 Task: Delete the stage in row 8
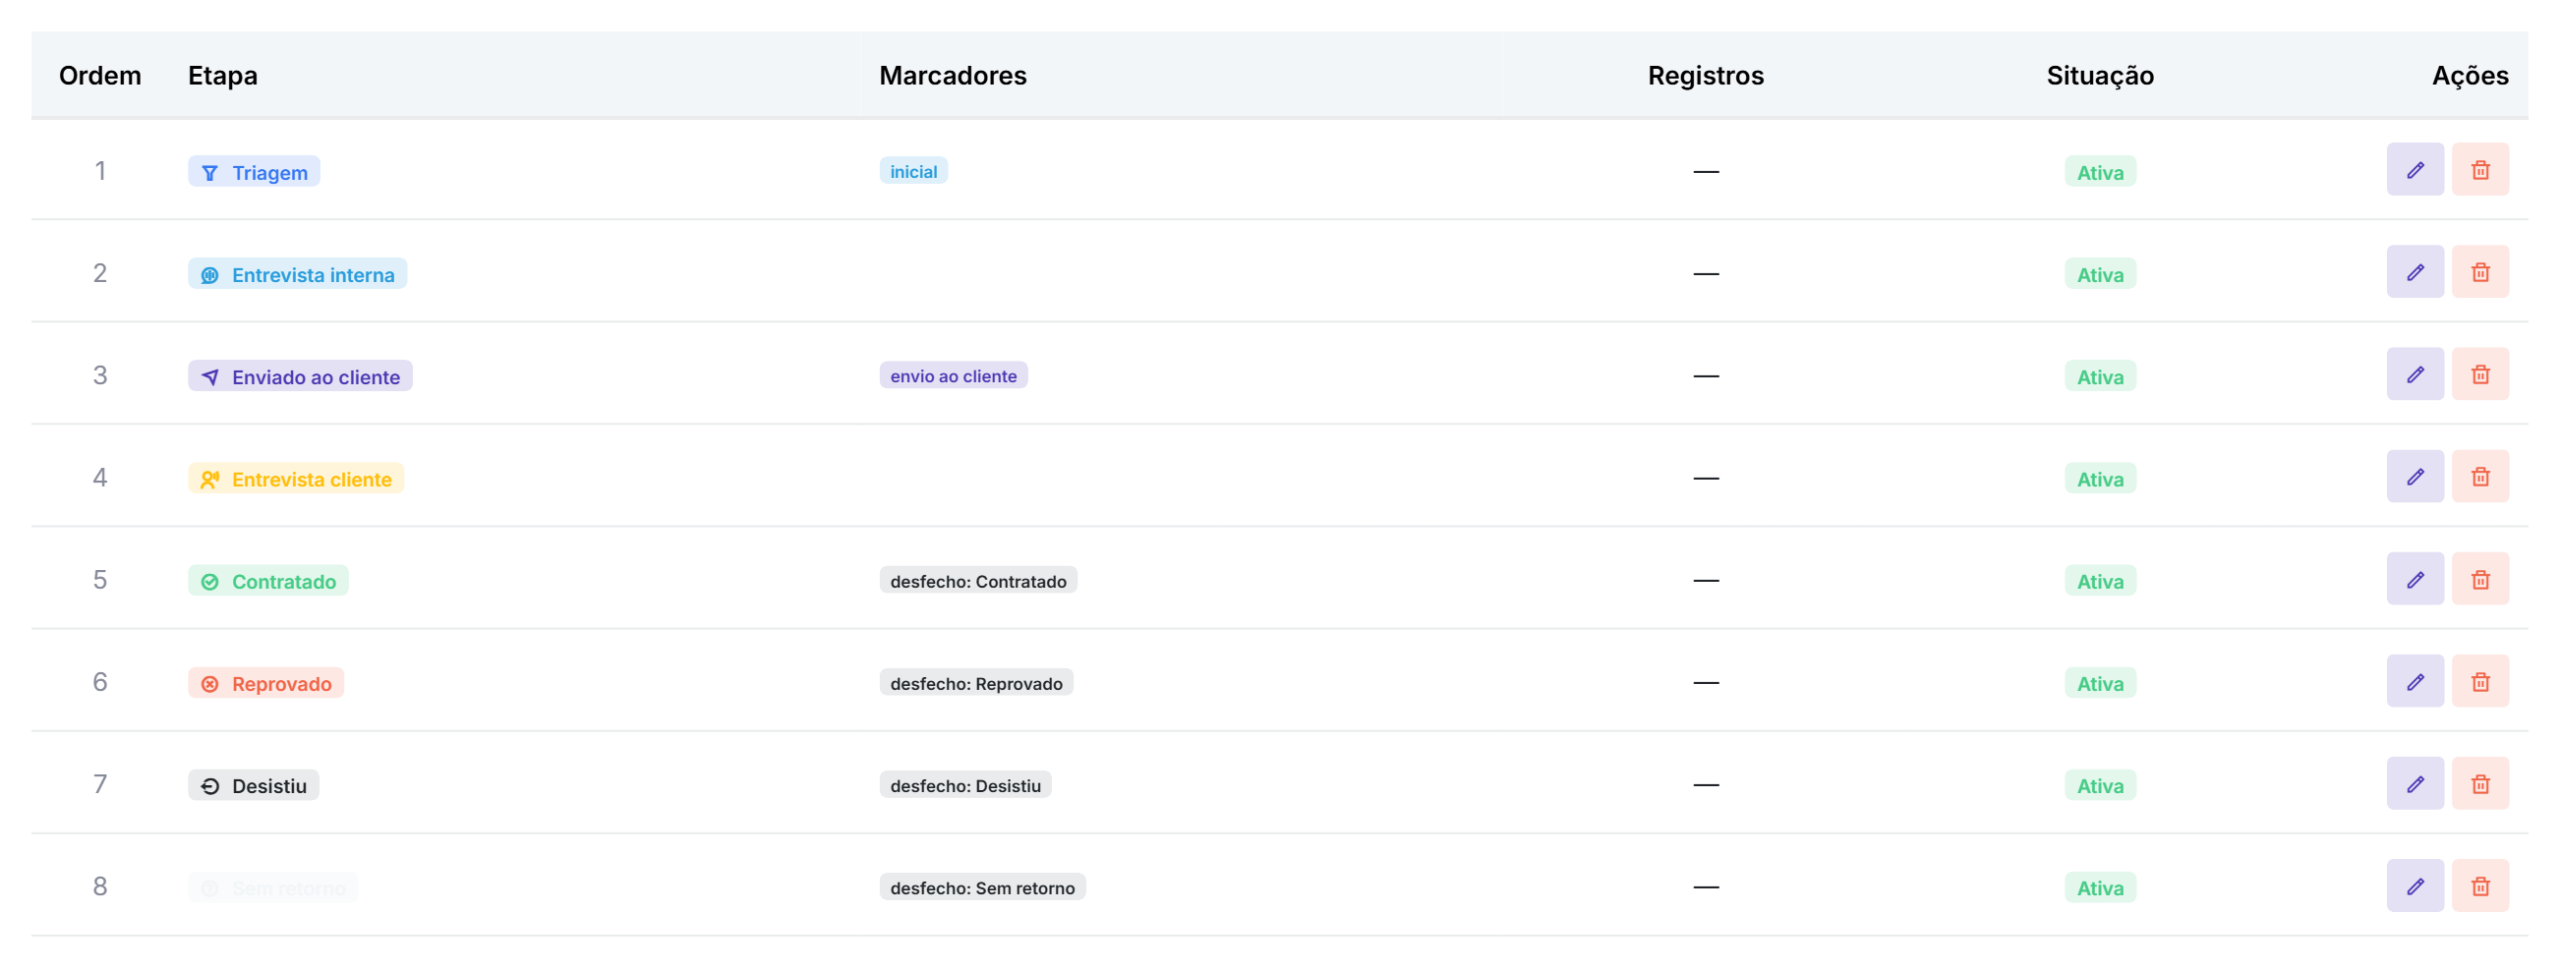point(2479,886)
